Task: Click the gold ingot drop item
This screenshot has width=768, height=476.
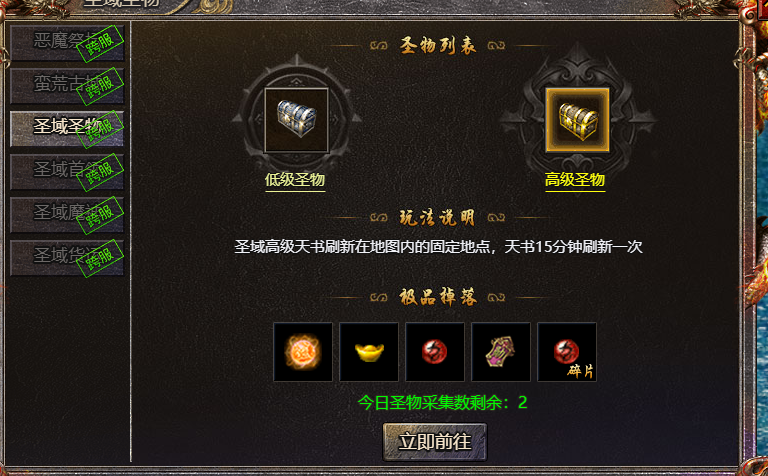Action: pos(369,352)
